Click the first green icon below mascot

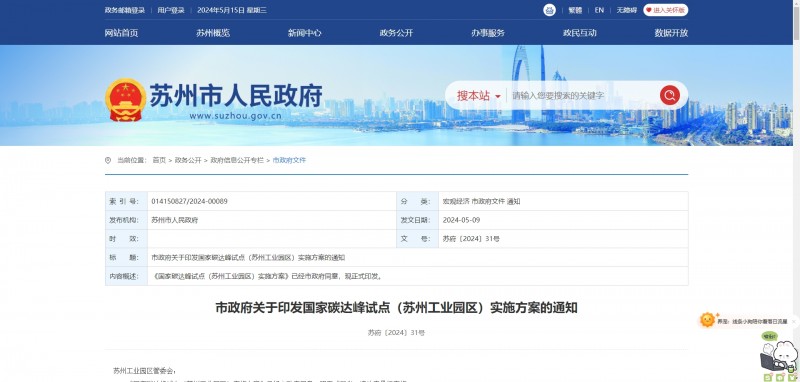click(x=767, y=377)
